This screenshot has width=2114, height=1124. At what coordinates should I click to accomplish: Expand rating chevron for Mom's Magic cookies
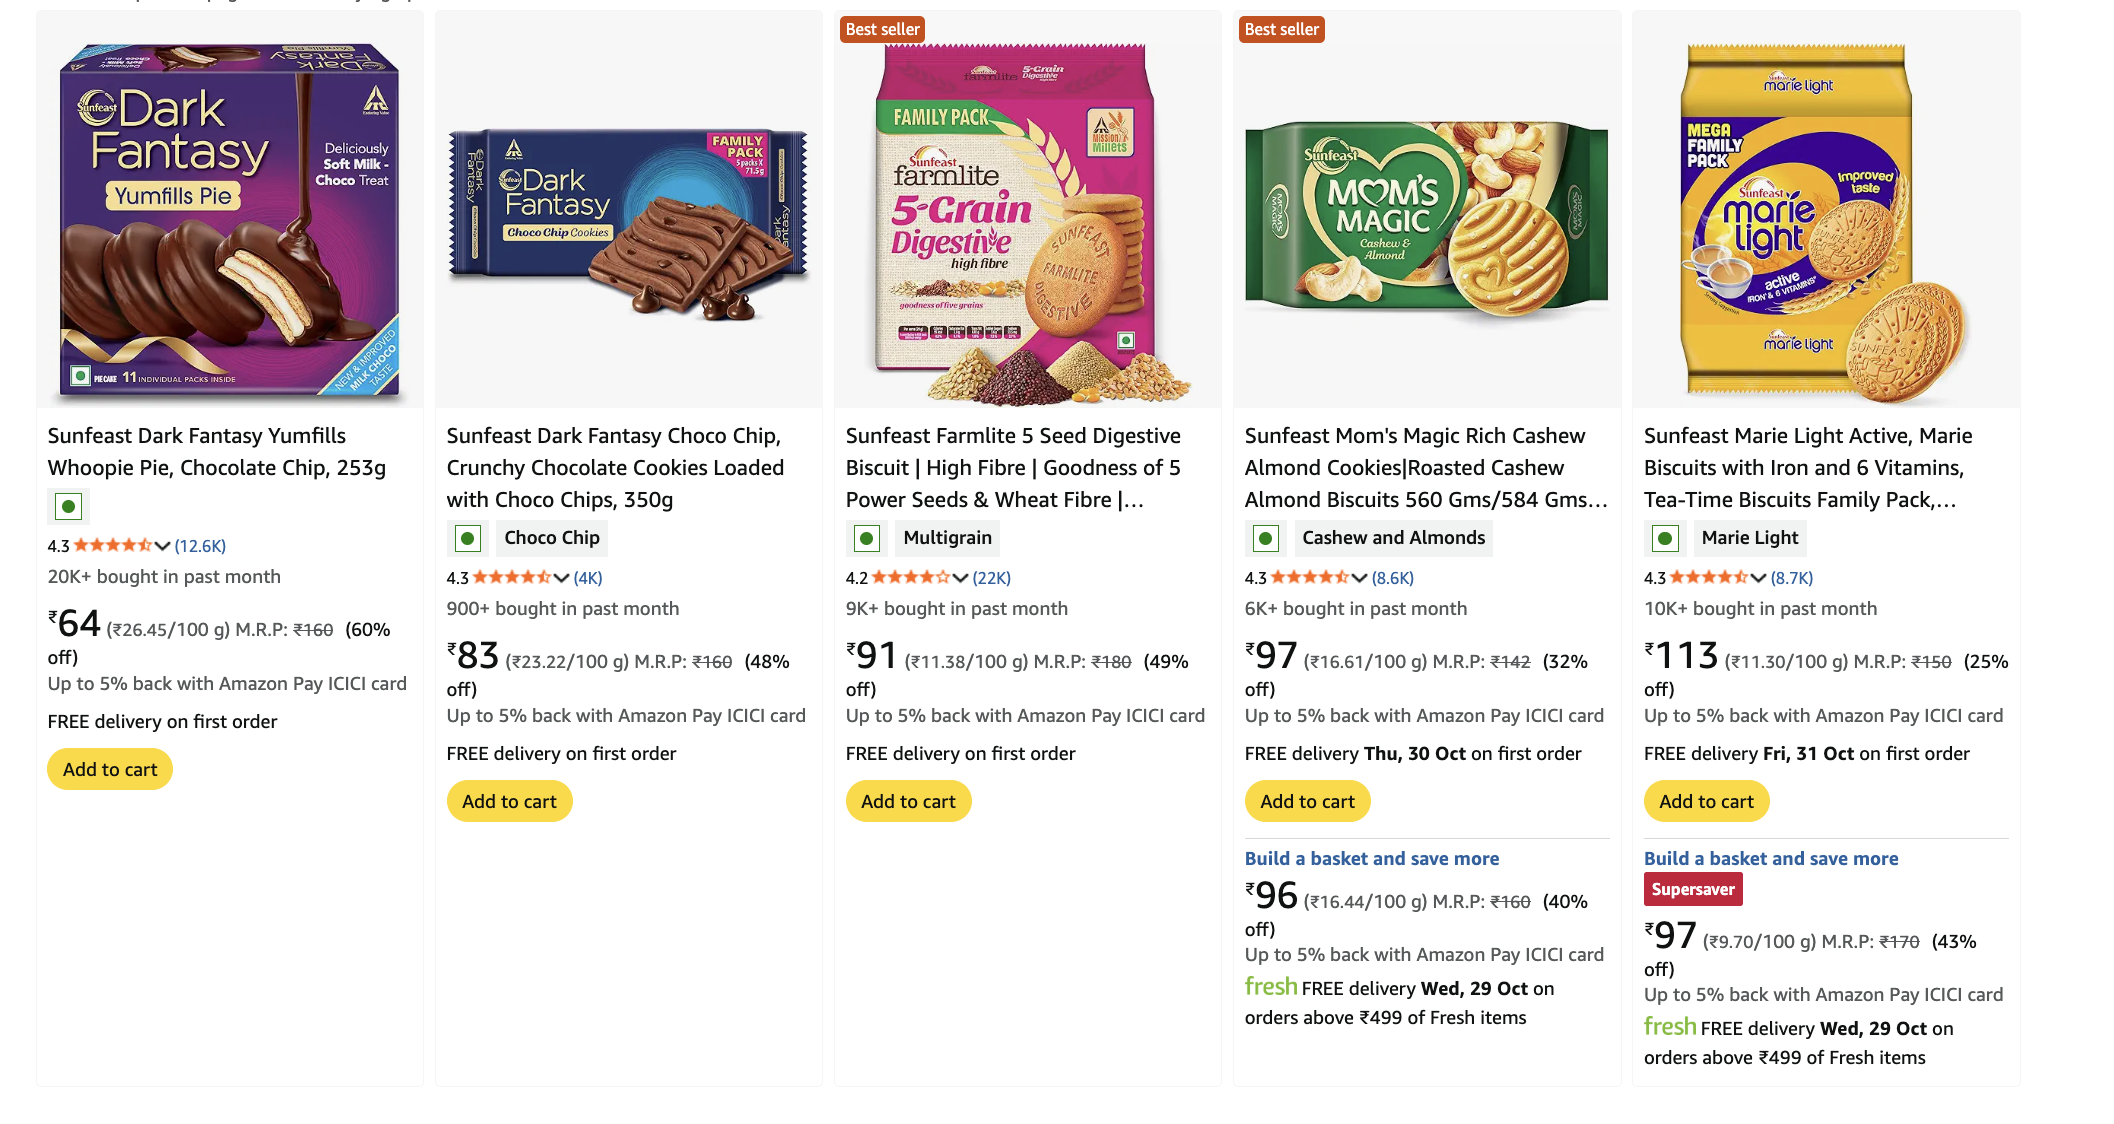[1360, 578]
